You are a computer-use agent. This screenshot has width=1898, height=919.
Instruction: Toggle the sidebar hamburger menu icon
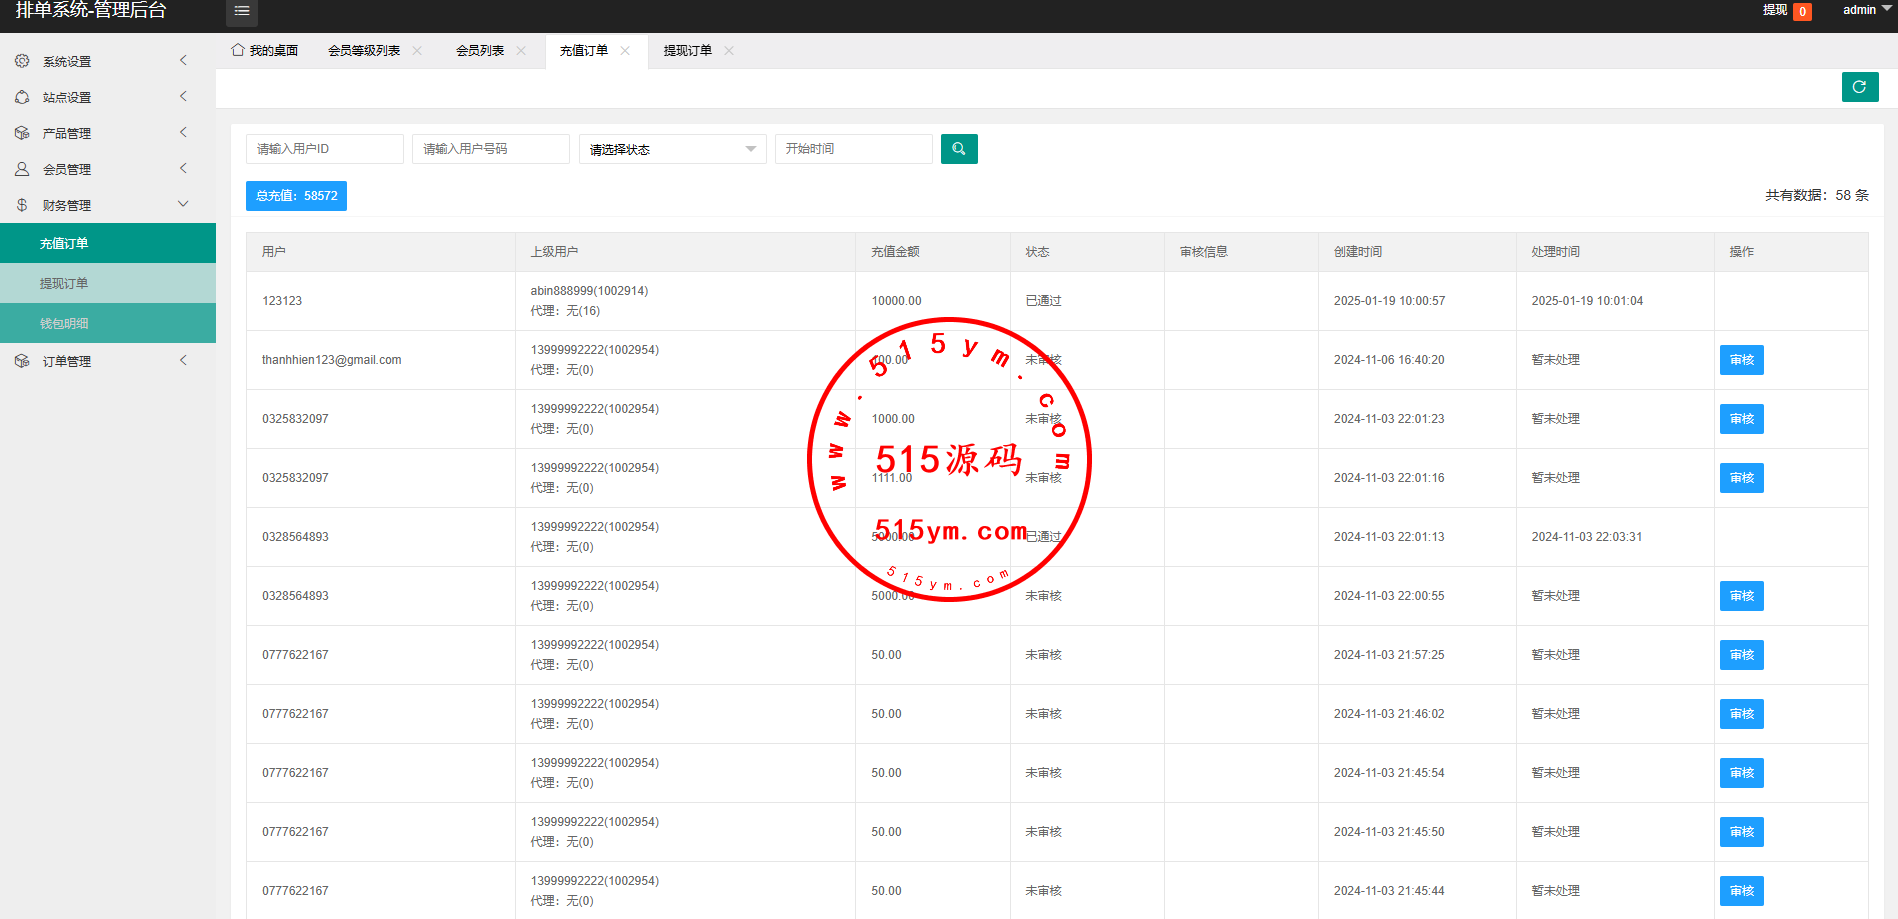[x=242, y=11]
